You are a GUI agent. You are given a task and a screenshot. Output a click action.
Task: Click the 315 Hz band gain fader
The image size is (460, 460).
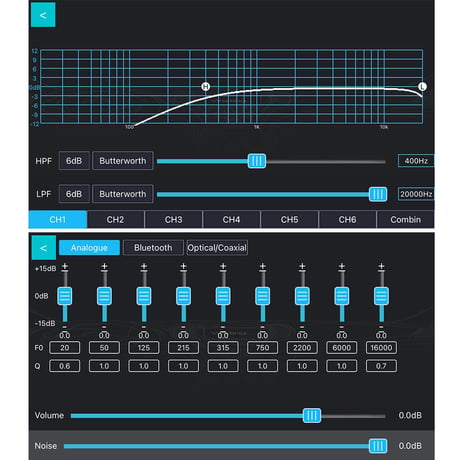click(223, 296)
